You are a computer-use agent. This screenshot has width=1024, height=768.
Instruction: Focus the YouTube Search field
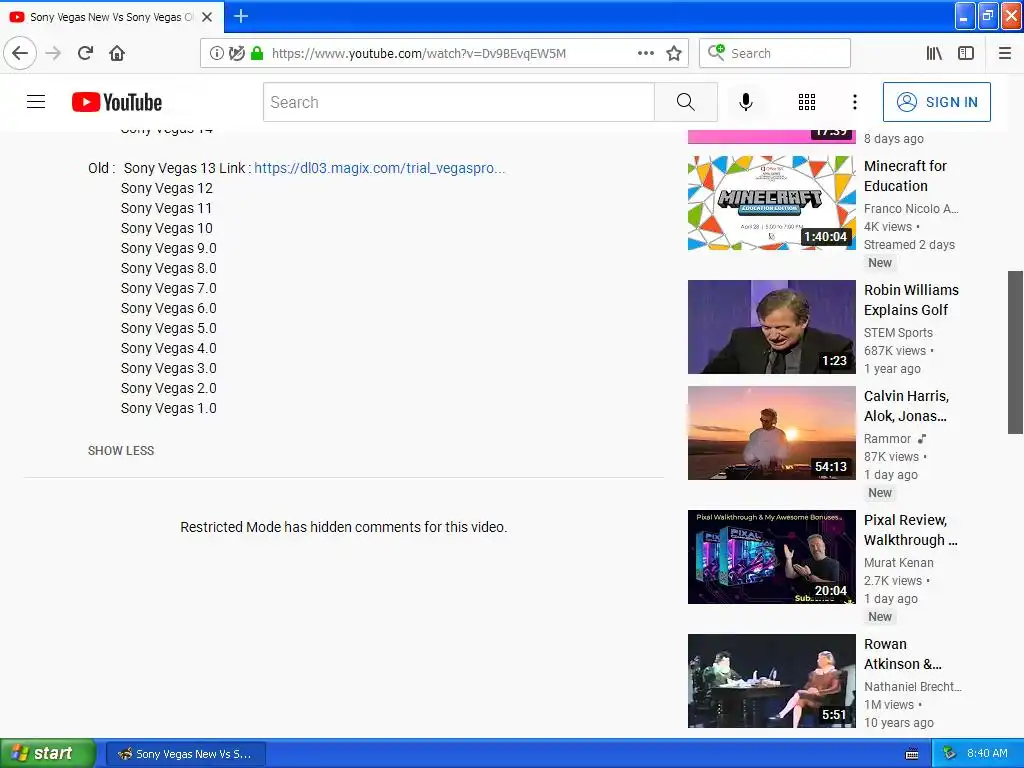point(458,102)
